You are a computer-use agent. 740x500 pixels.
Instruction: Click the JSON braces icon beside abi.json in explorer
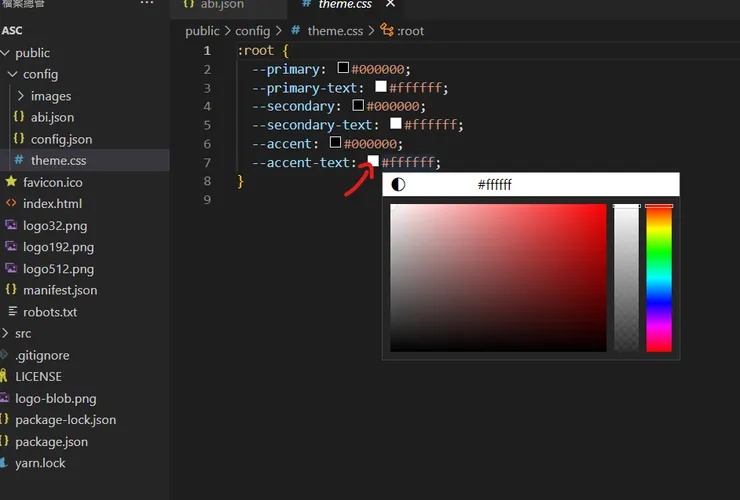click(19, 117)
